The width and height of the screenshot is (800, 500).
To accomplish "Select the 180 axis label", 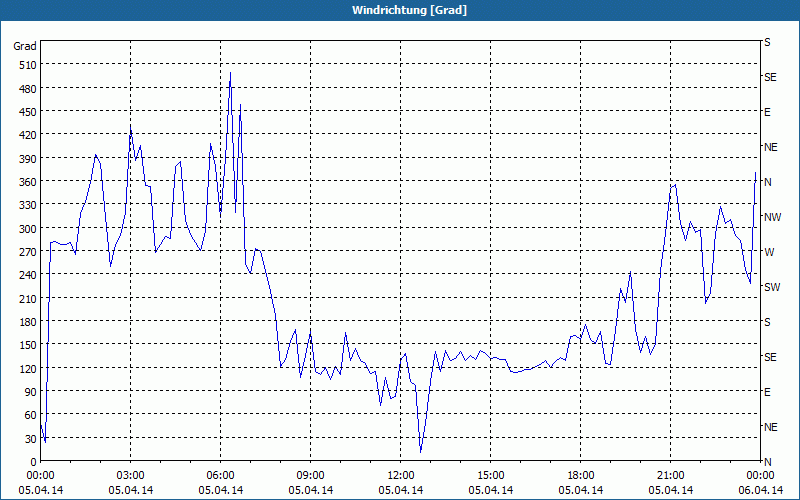I will (28, 321).
